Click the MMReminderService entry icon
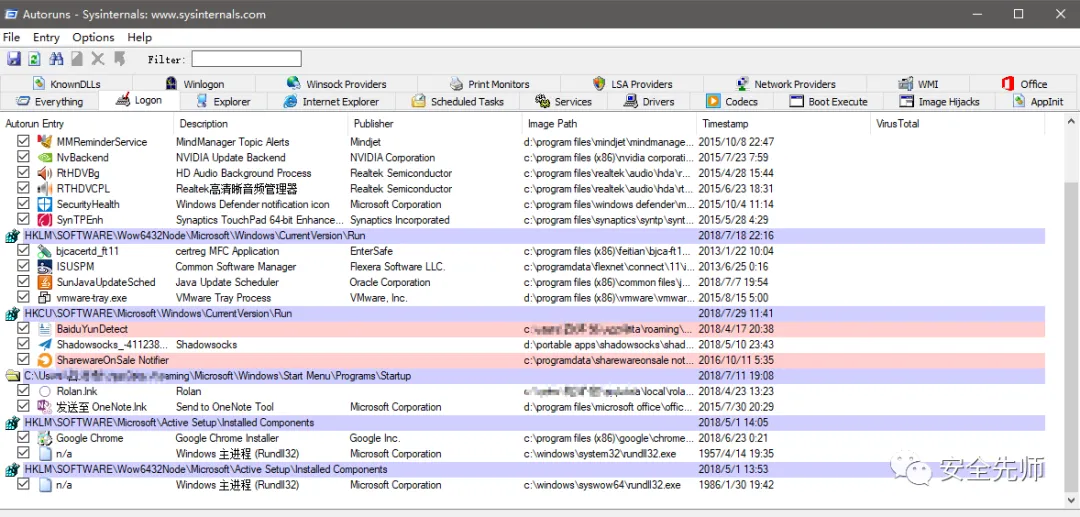This screenshot has height=517, width=1080. point(45,142)
